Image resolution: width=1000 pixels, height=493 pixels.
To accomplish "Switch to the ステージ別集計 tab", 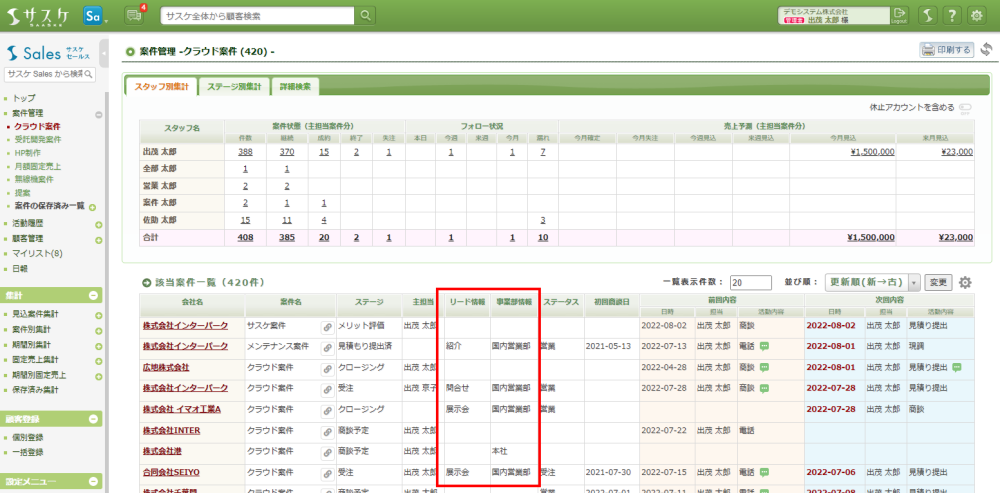I will [x=233, y=87].
